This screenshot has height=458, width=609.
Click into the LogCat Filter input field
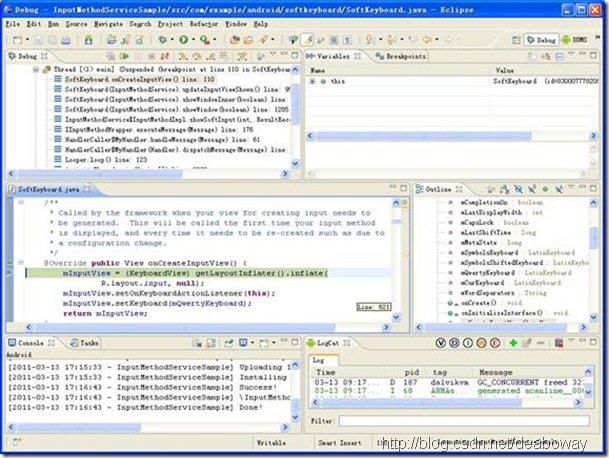click(464, 421)
